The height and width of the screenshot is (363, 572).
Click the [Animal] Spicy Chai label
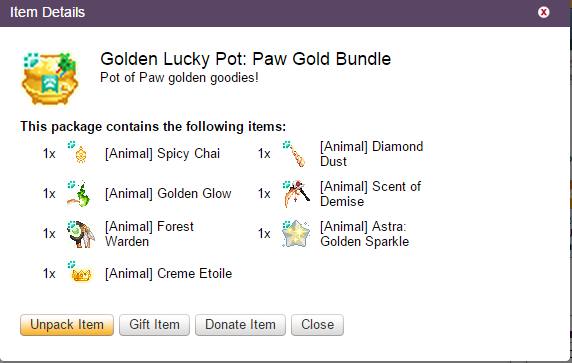(162, 154)
